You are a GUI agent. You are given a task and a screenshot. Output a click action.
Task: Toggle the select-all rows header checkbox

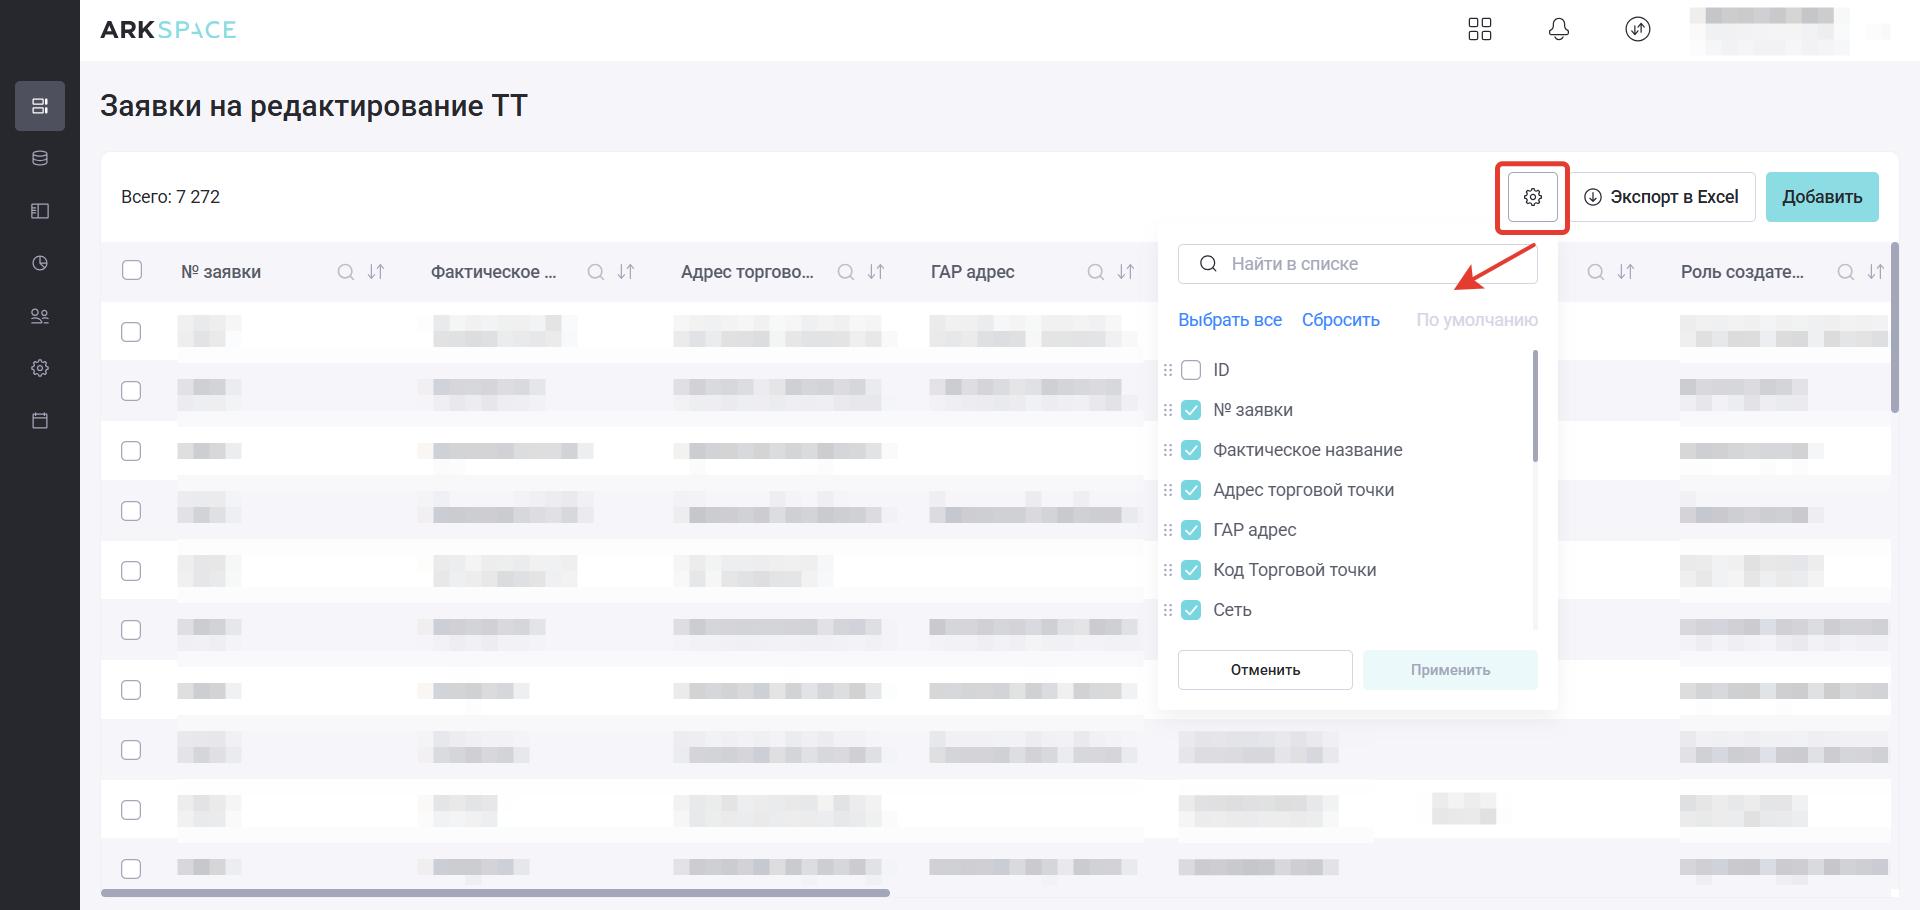132,270
